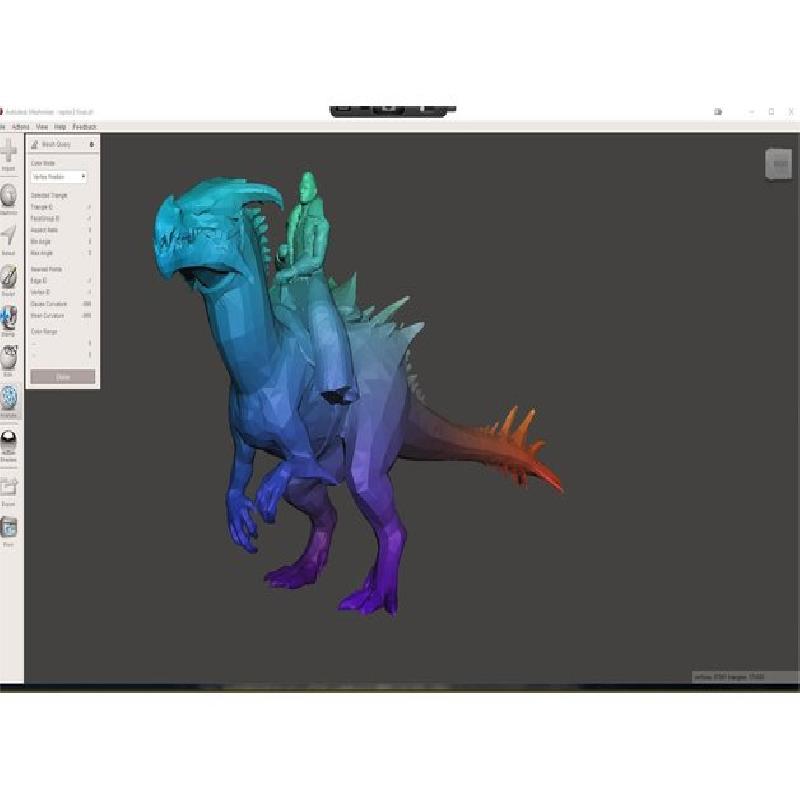800x800 pixels.
Task: Open the Shaders panel icon
Action: click(x=8, y=442)
